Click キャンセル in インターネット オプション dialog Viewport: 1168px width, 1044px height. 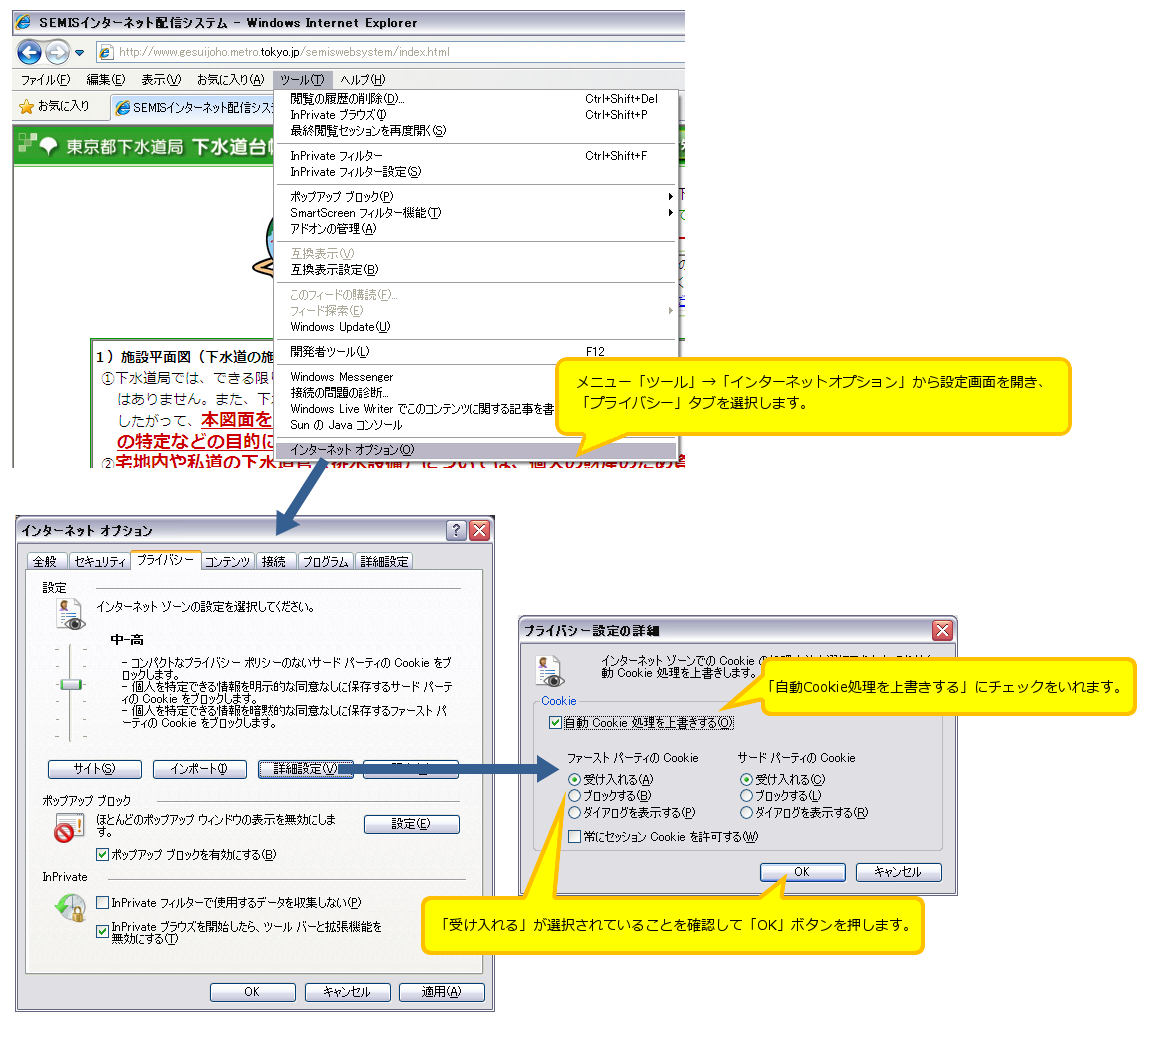point(347,992)
